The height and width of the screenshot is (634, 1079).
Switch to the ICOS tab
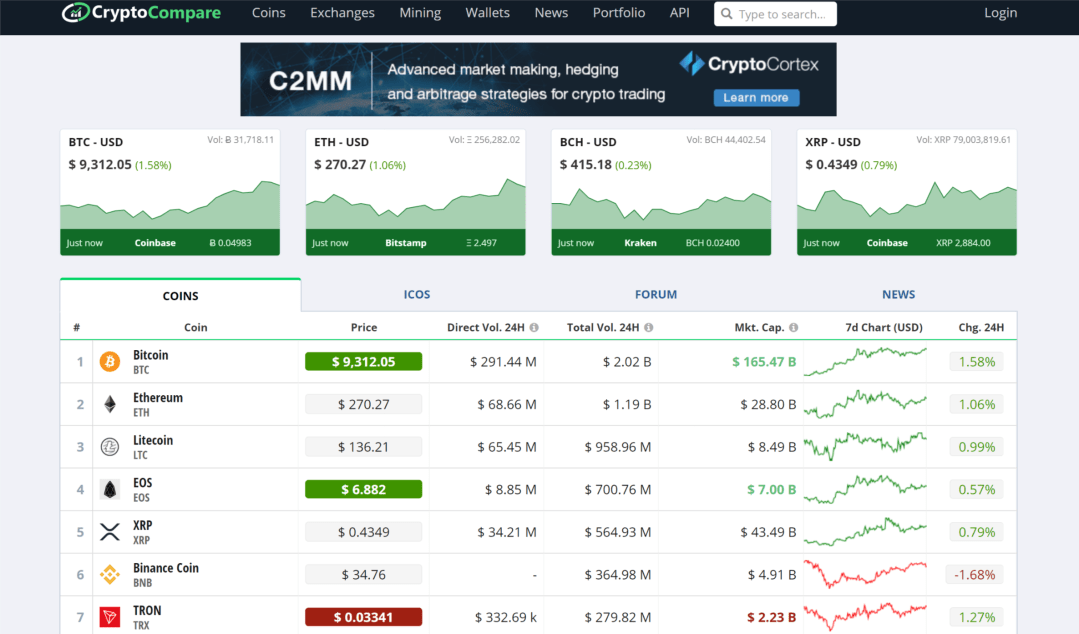[416, 294]
